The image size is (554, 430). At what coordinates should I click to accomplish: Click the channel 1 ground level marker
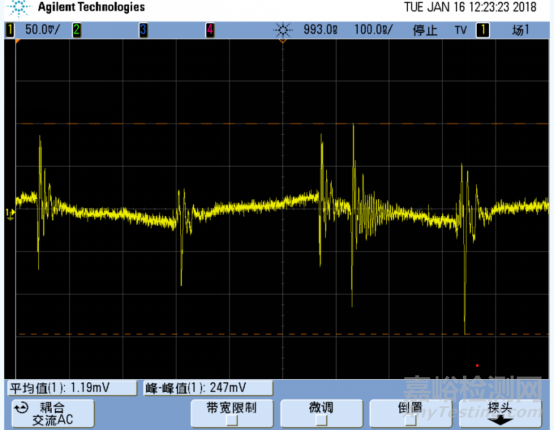pos(10,213)
